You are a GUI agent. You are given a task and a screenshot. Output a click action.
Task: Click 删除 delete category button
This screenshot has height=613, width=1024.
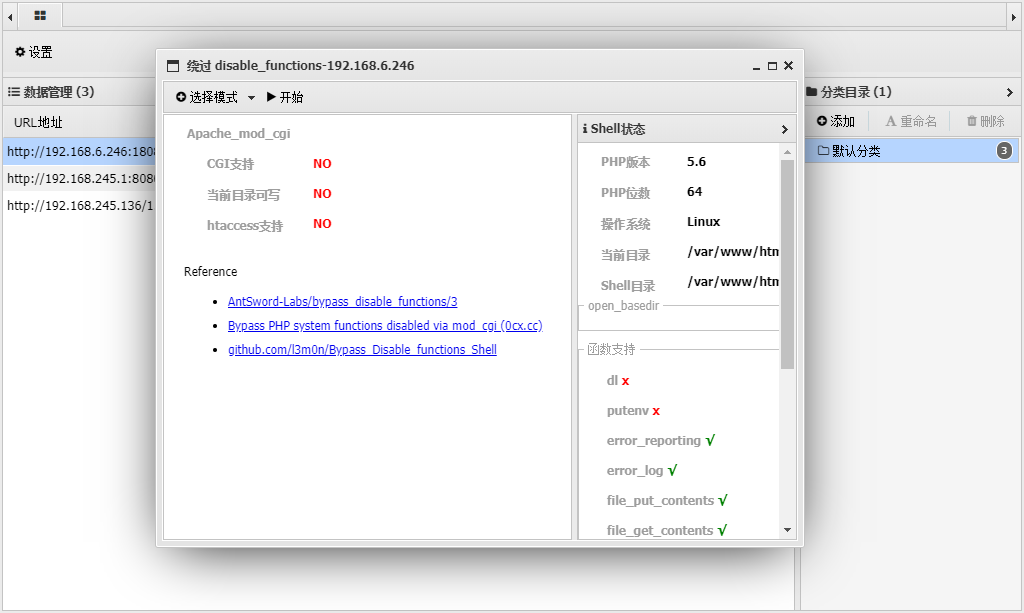[x=985, y=121]
